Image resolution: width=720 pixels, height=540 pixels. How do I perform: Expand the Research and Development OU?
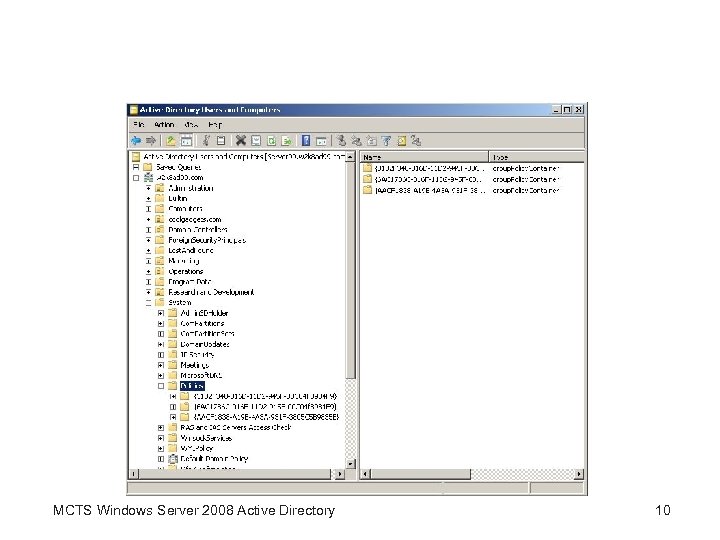(x=148, y=292)
